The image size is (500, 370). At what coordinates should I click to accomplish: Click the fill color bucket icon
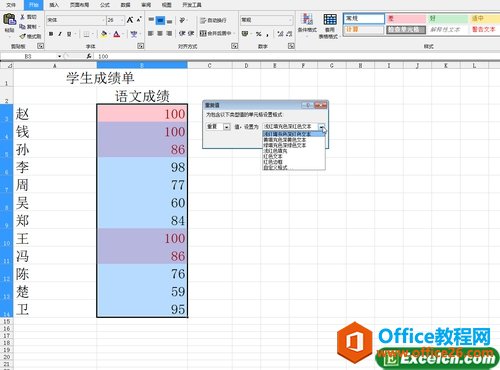click(104, 34)
